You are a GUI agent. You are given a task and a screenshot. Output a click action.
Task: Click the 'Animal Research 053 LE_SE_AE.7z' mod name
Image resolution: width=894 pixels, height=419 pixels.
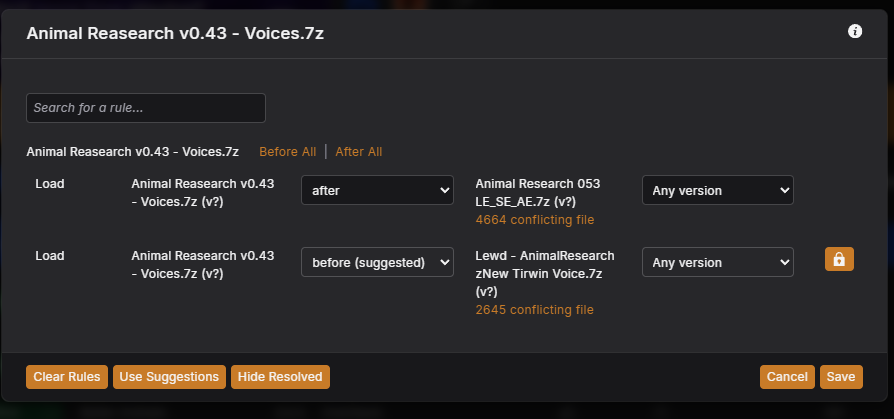point(538,193)
